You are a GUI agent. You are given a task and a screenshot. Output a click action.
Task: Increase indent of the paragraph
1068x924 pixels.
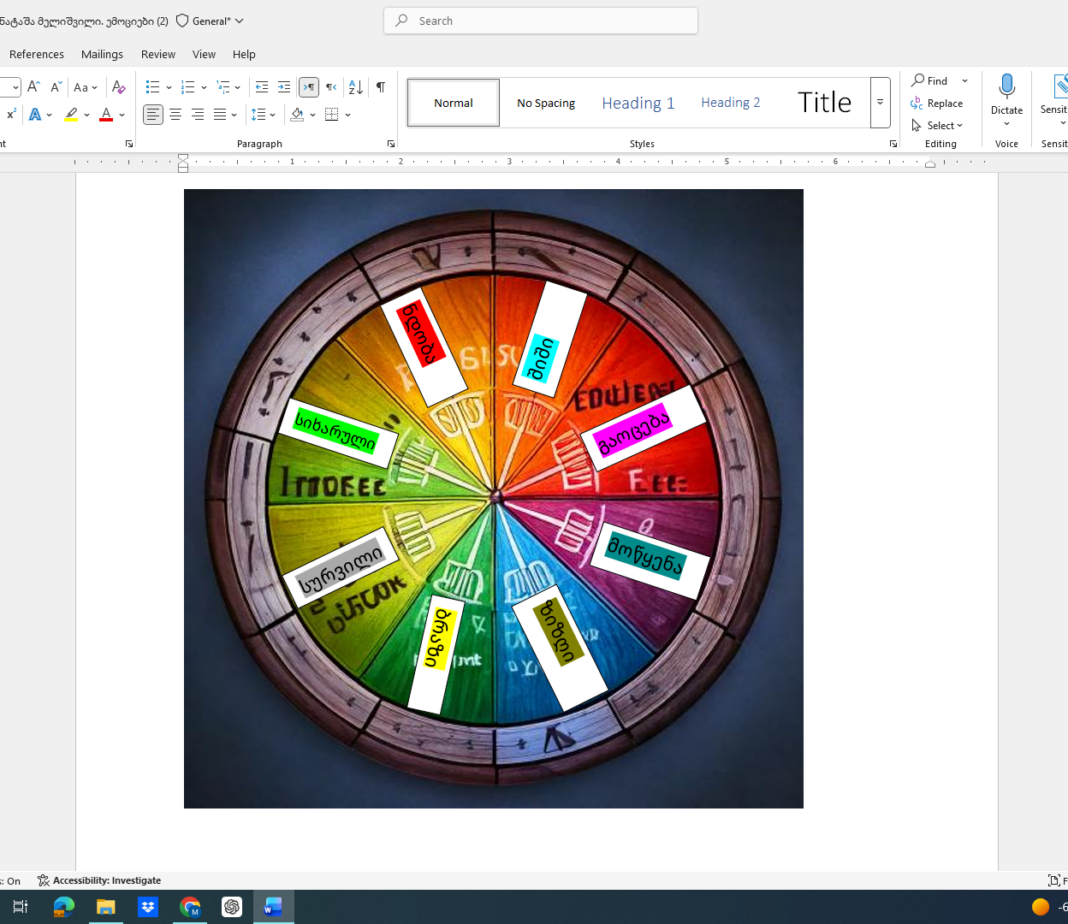pyautogui.click(x=284, y=87)
